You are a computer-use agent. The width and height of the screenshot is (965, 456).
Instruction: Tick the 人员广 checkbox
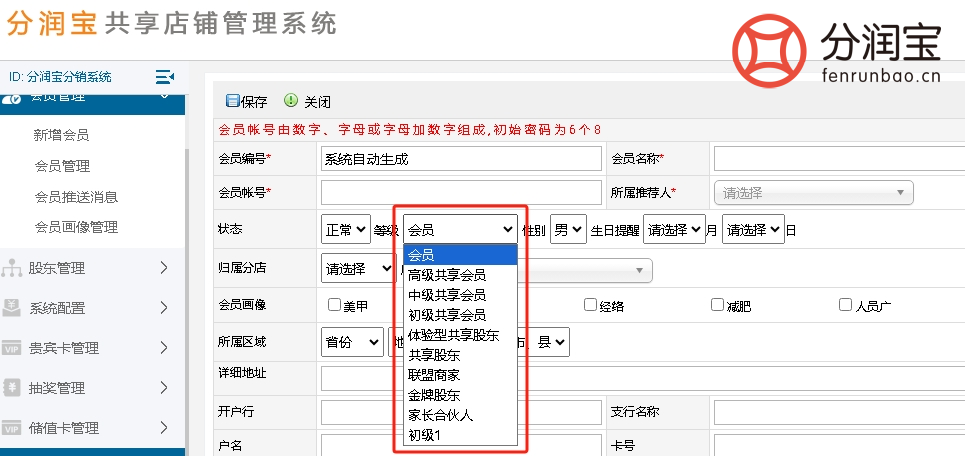coord(845,305)
